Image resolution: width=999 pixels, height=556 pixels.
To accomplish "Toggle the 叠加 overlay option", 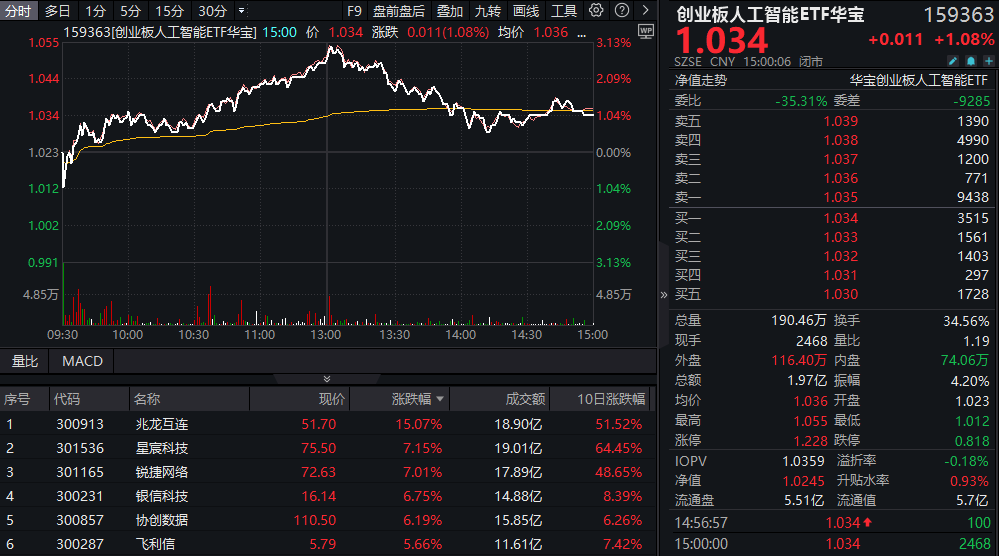I will (x=450, y=11).
